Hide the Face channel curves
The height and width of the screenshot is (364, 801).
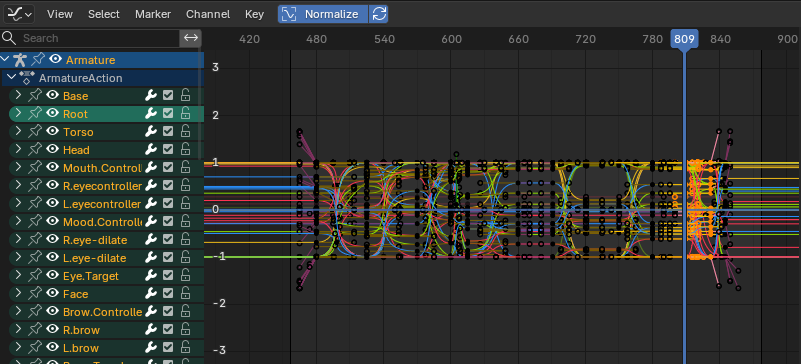(x=52, y=294)
